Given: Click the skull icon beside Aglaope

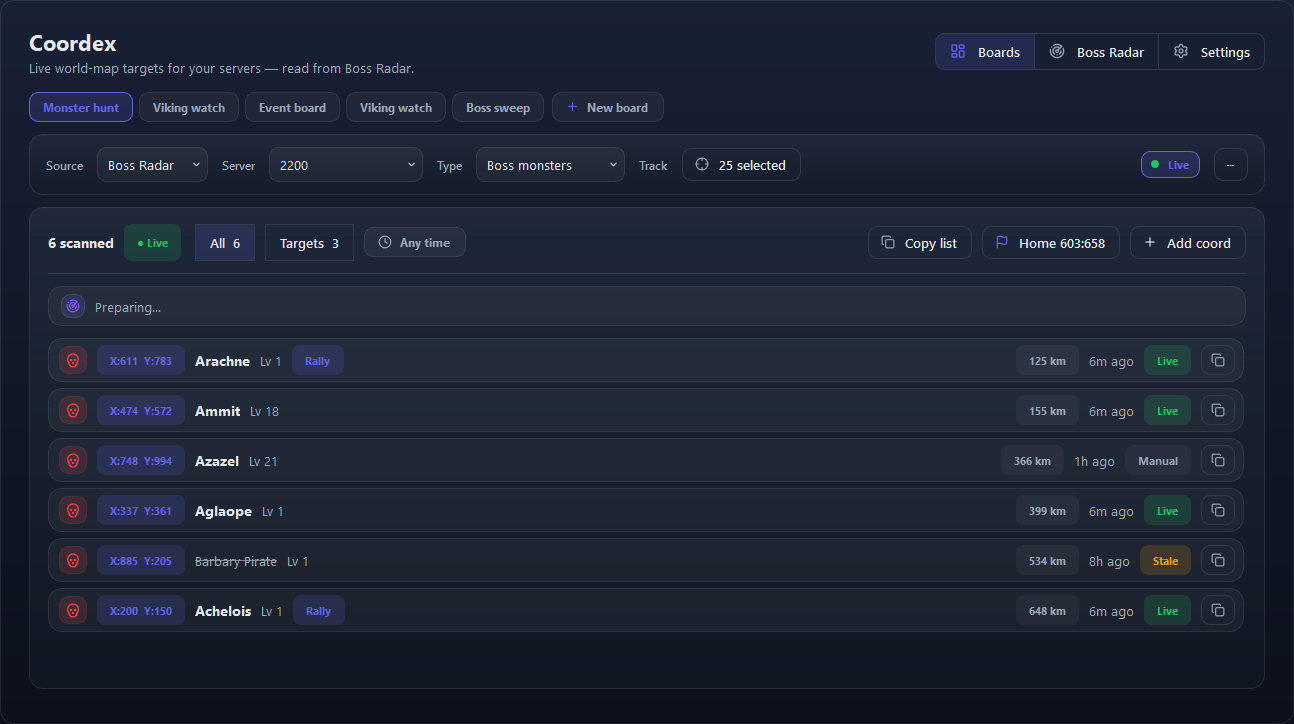Looking at the screenshot, I should [x=72, y=511].
